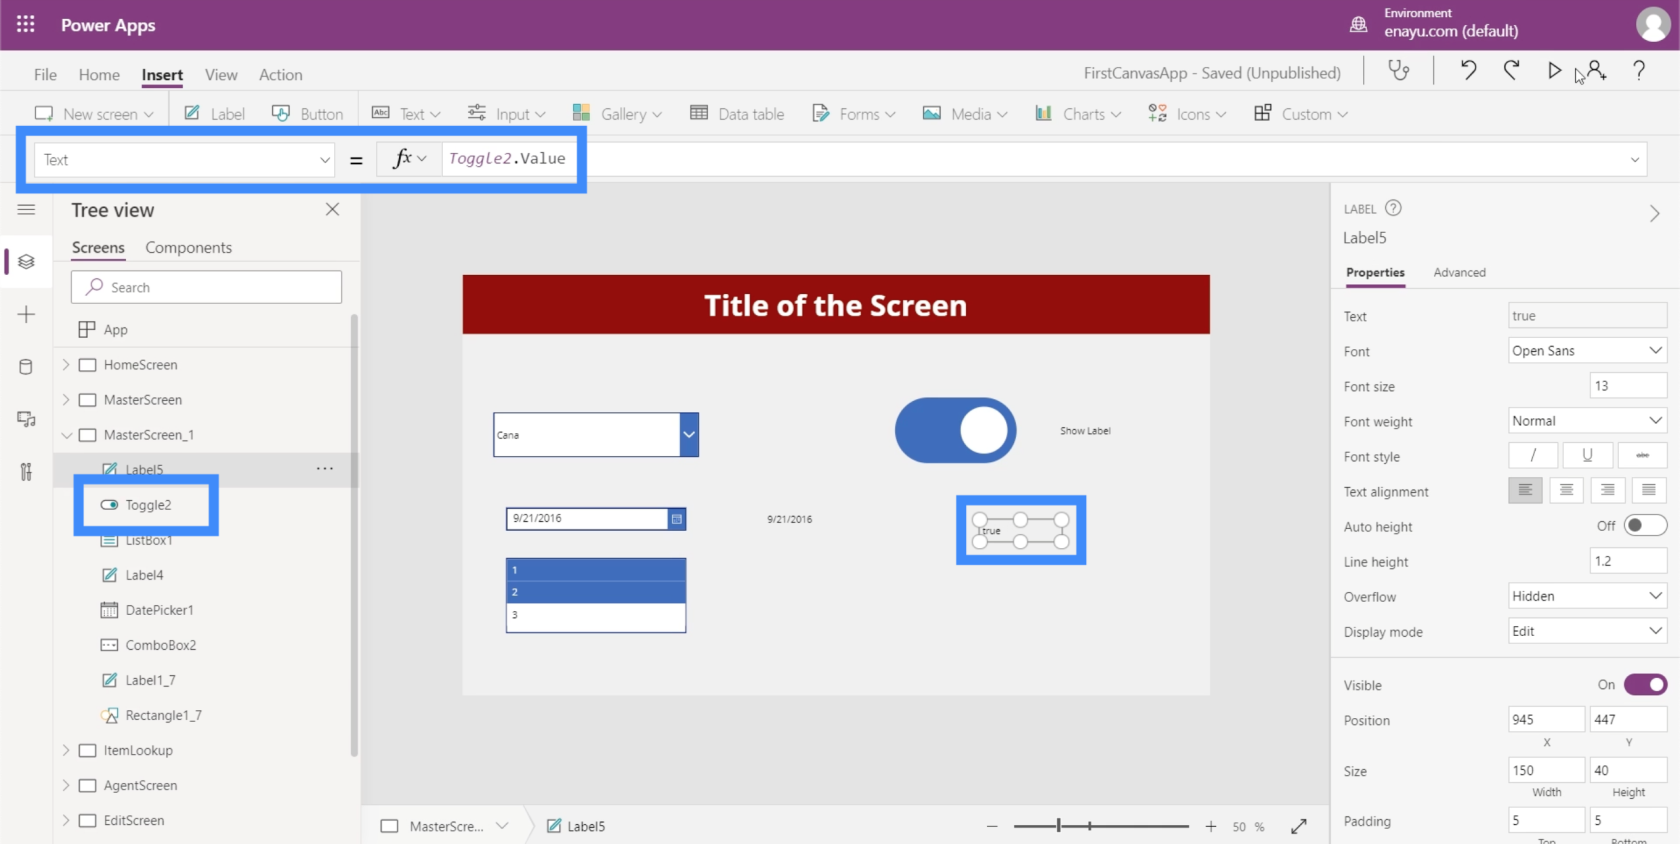The height and width of the screenshot is (844, 1680).
Task: Run the App checker stethoscope icon
Action: 1398,70
